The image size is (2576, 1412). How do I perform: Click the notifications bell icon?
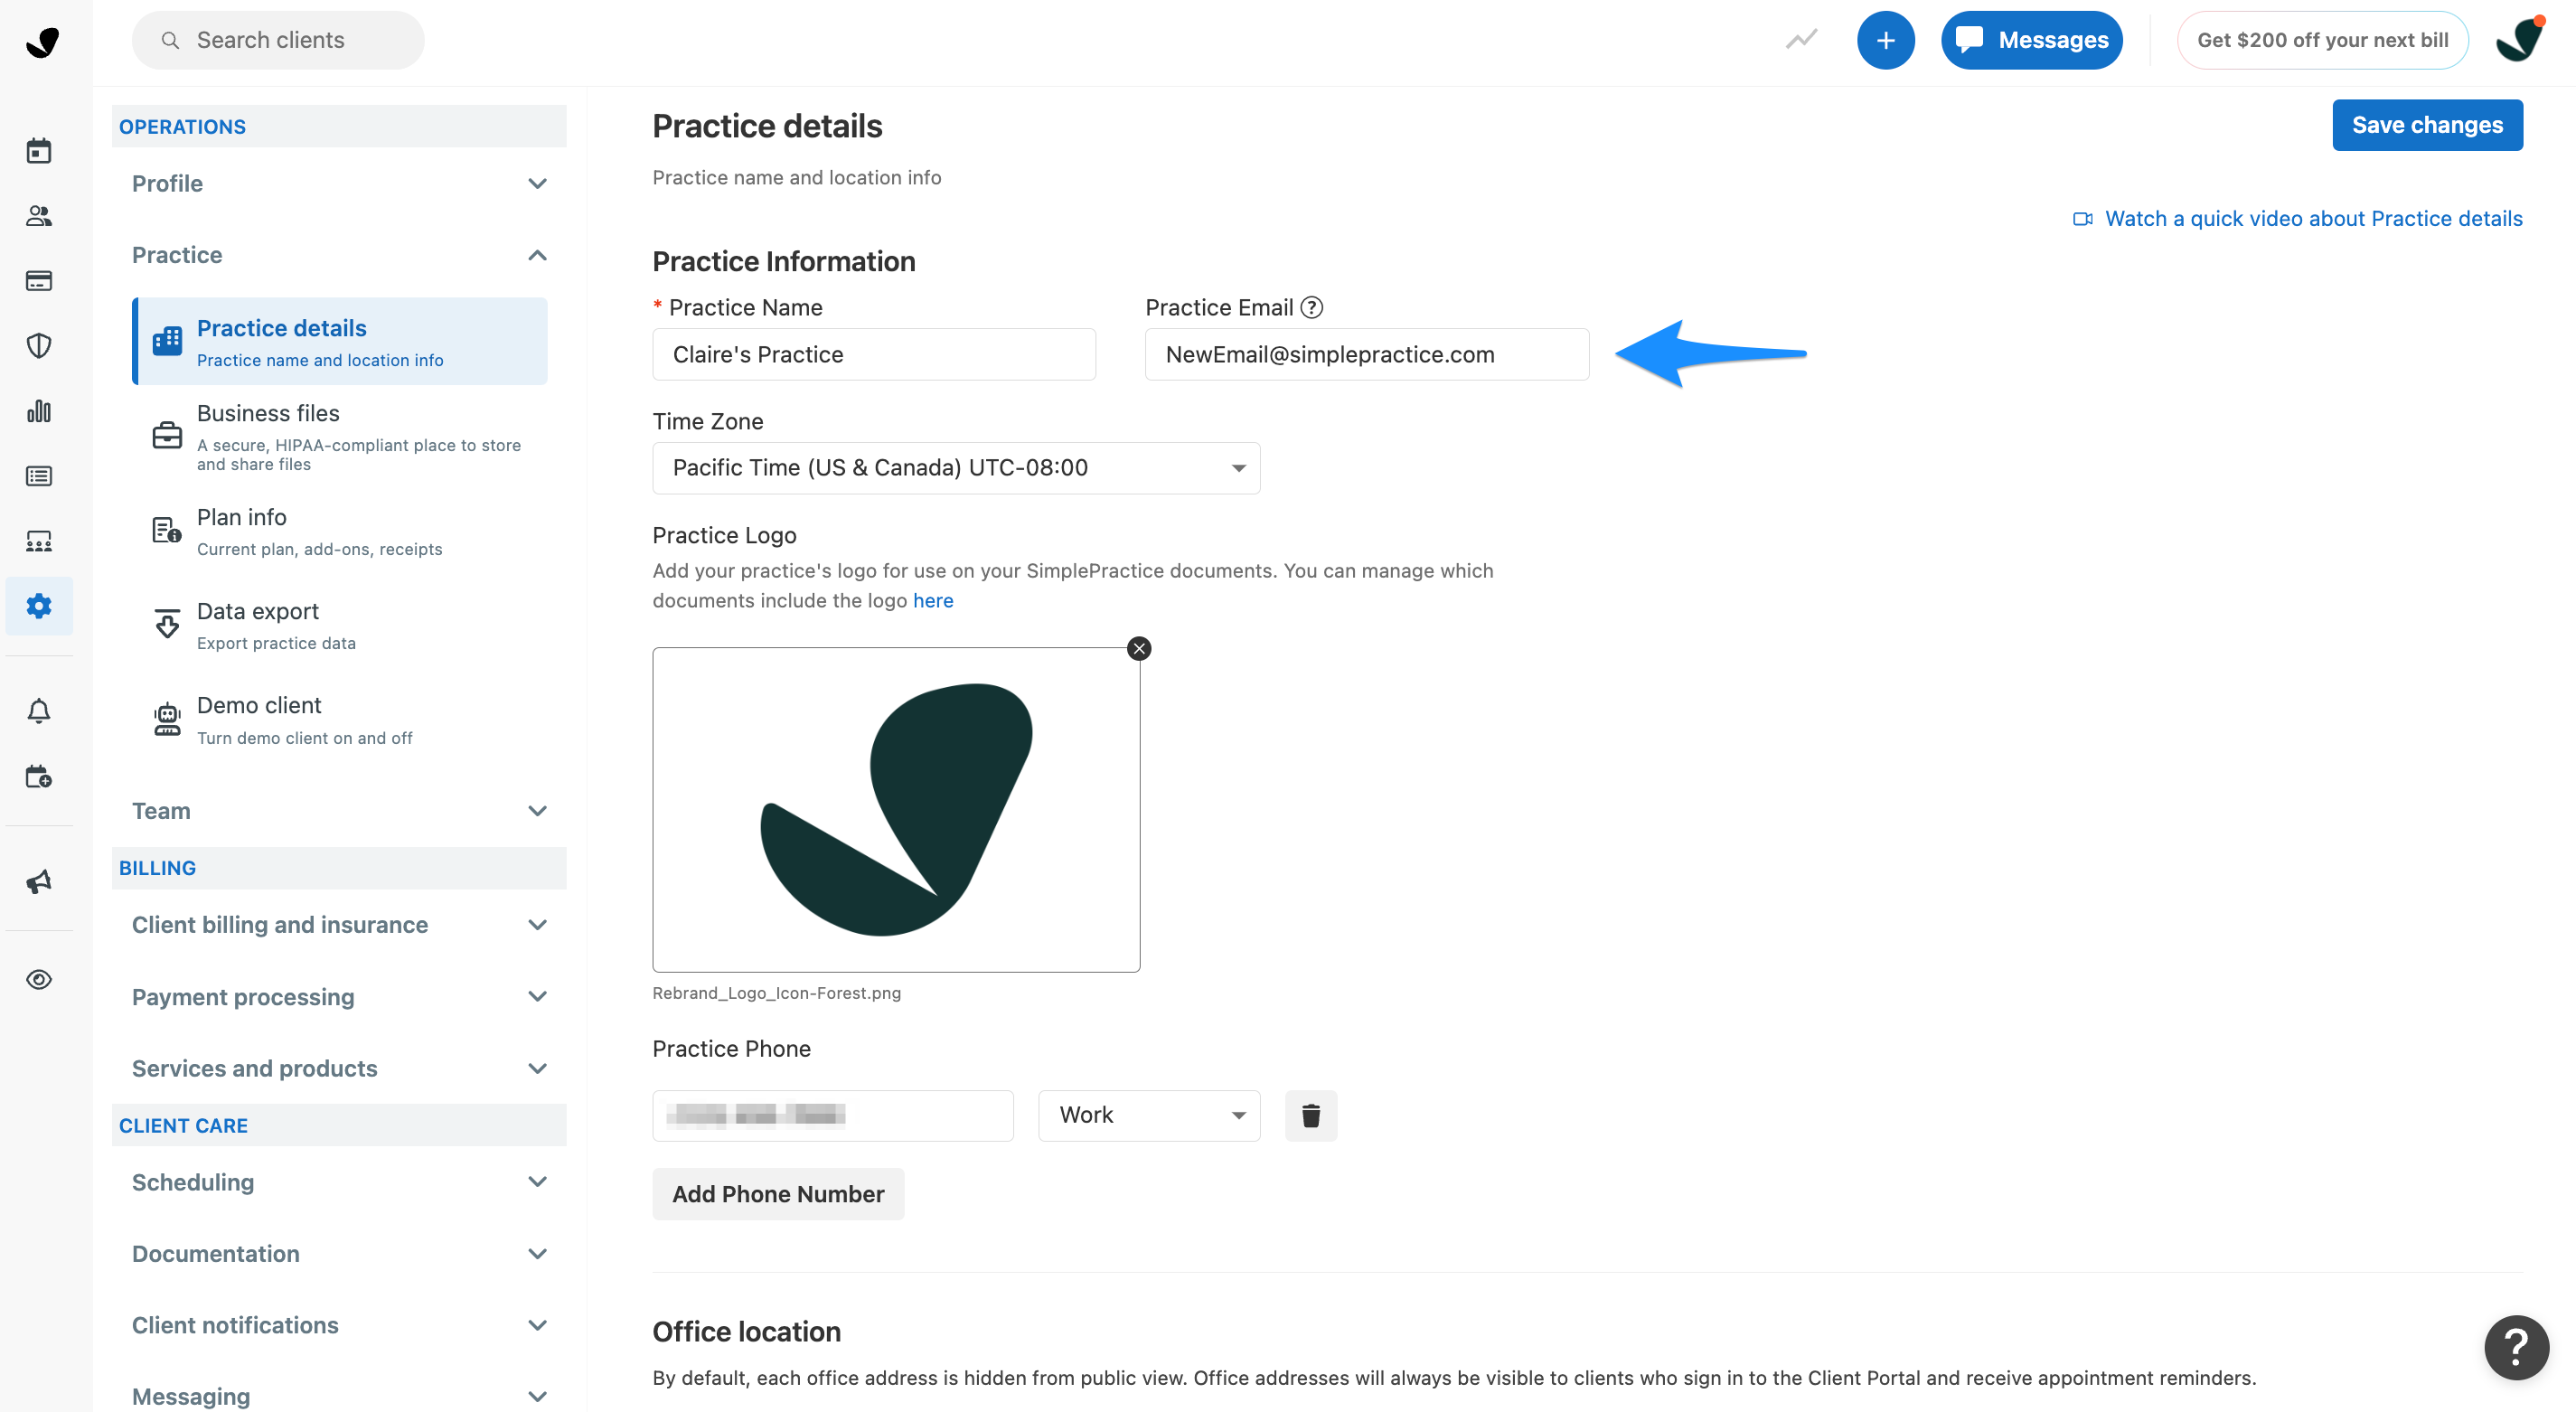point(39,711)
